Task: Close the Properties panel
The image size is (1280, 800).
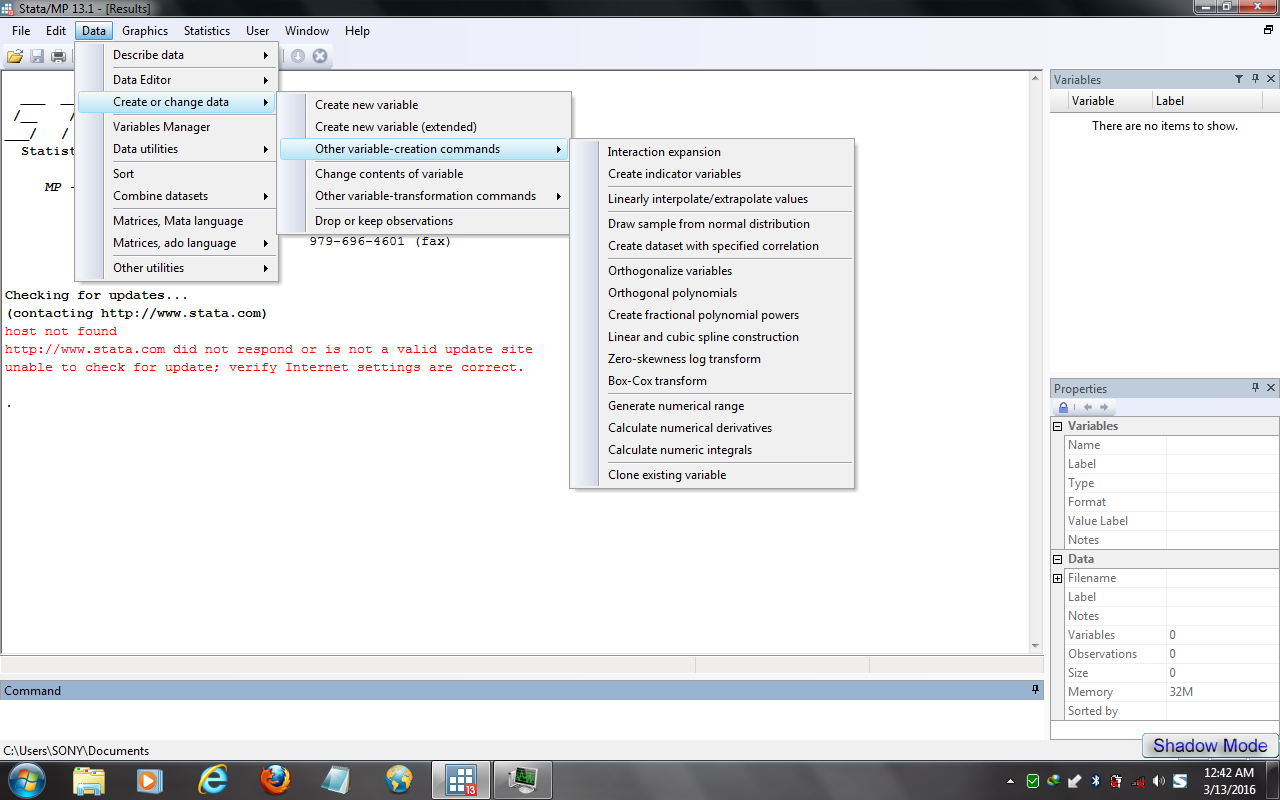Action: click(1271, 388)
